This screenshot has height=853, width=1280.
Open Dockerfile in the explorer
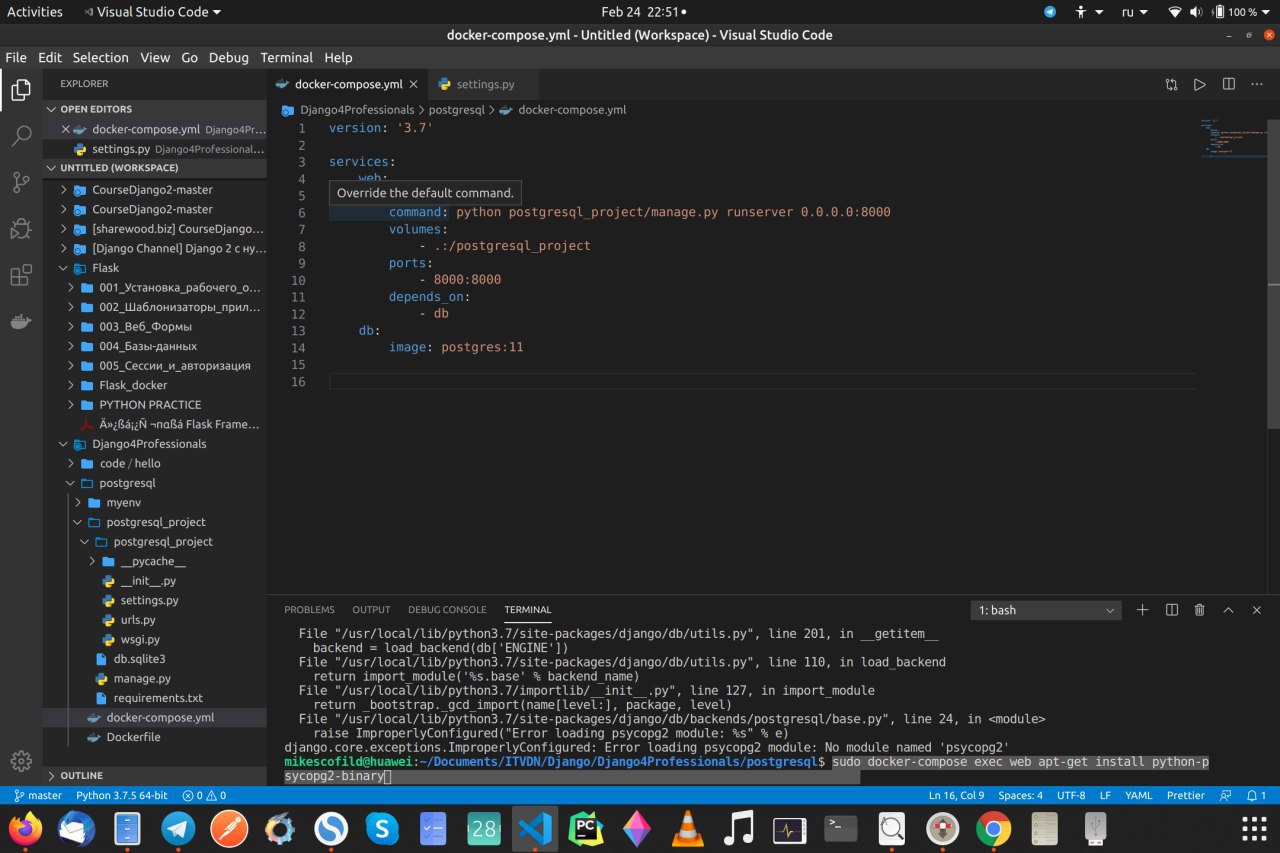click(x=155, y=737)
